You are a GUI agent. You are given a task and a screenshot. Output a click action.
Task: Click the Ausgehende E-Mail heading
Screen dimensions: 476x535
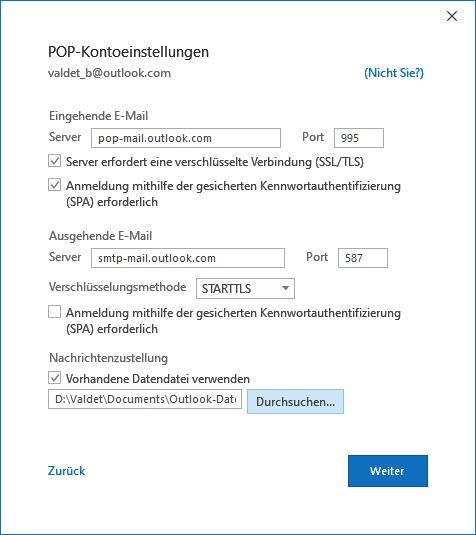tap(101, 236)
